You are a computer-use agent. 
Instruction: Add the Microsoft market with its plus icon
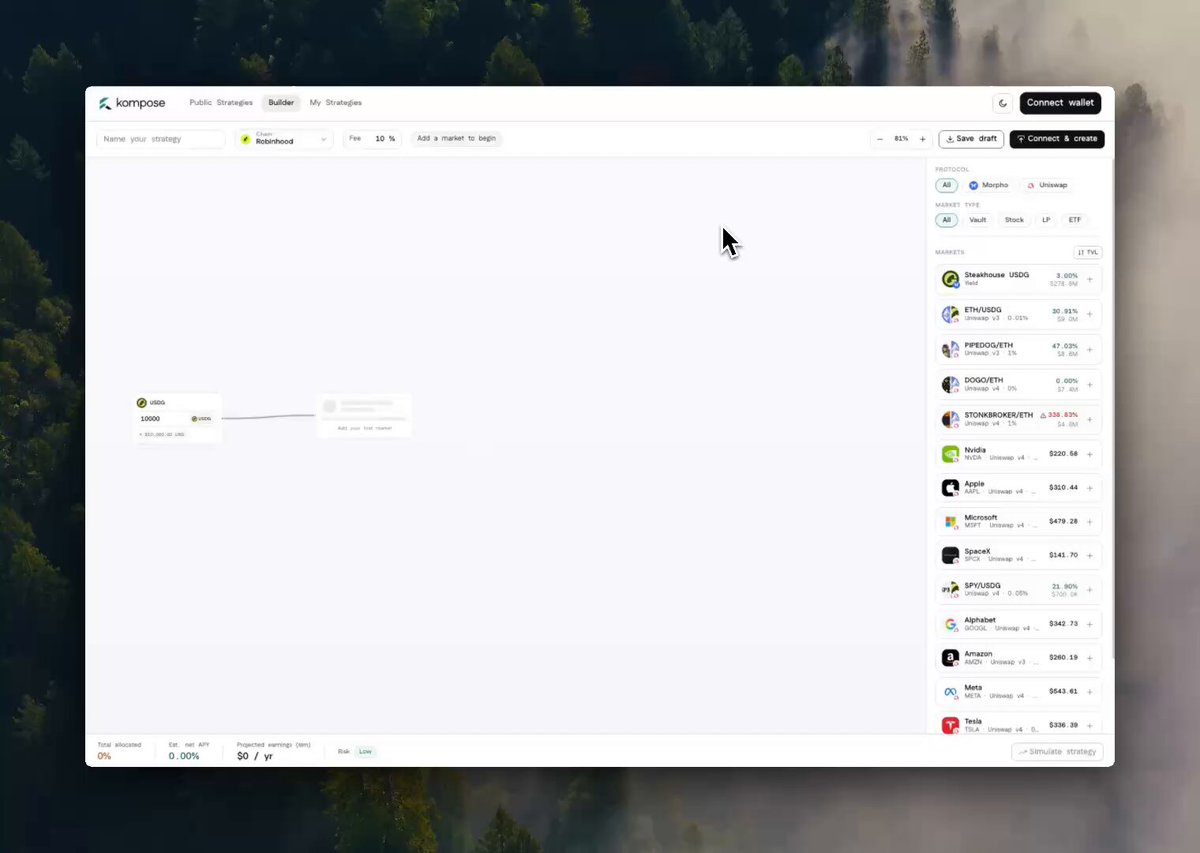click(1090, 521)
